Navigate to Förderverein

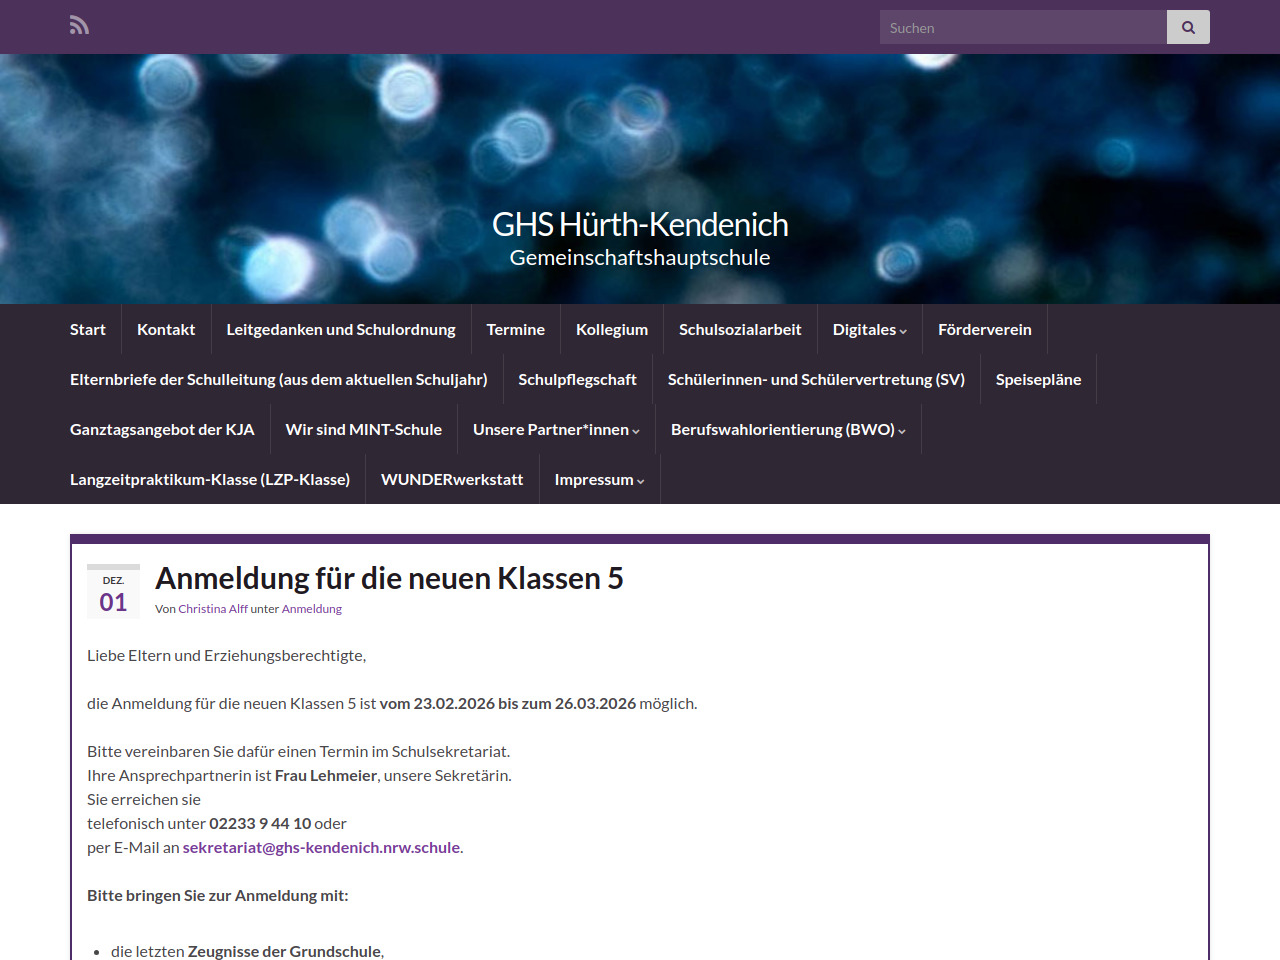[x=984, y=330]
